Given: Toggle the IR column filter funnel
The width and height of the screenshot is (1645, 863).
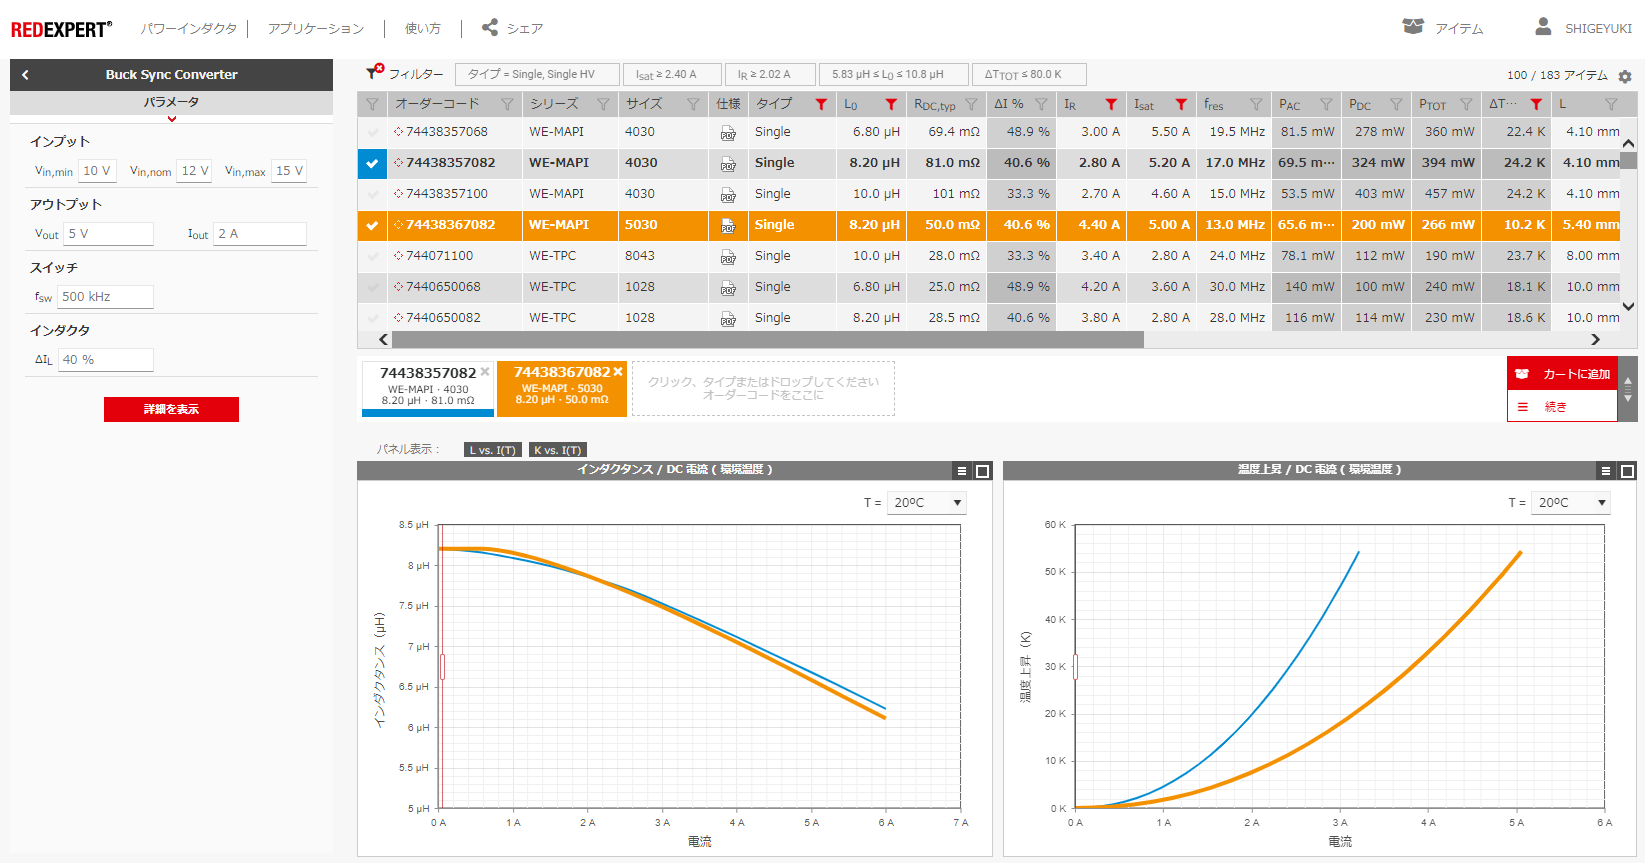Looking at the screenshot, I should 1111,104.
